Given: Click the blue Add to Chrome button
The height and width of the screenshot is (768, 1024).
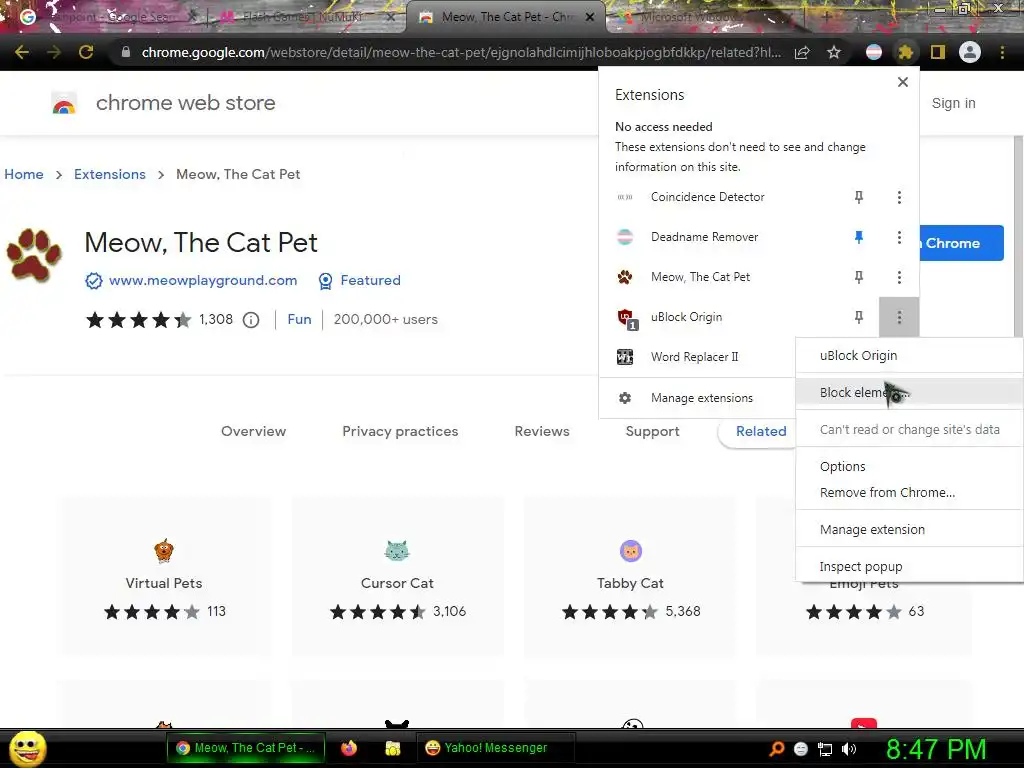Looking at the screenshot, I should [961, 243].
